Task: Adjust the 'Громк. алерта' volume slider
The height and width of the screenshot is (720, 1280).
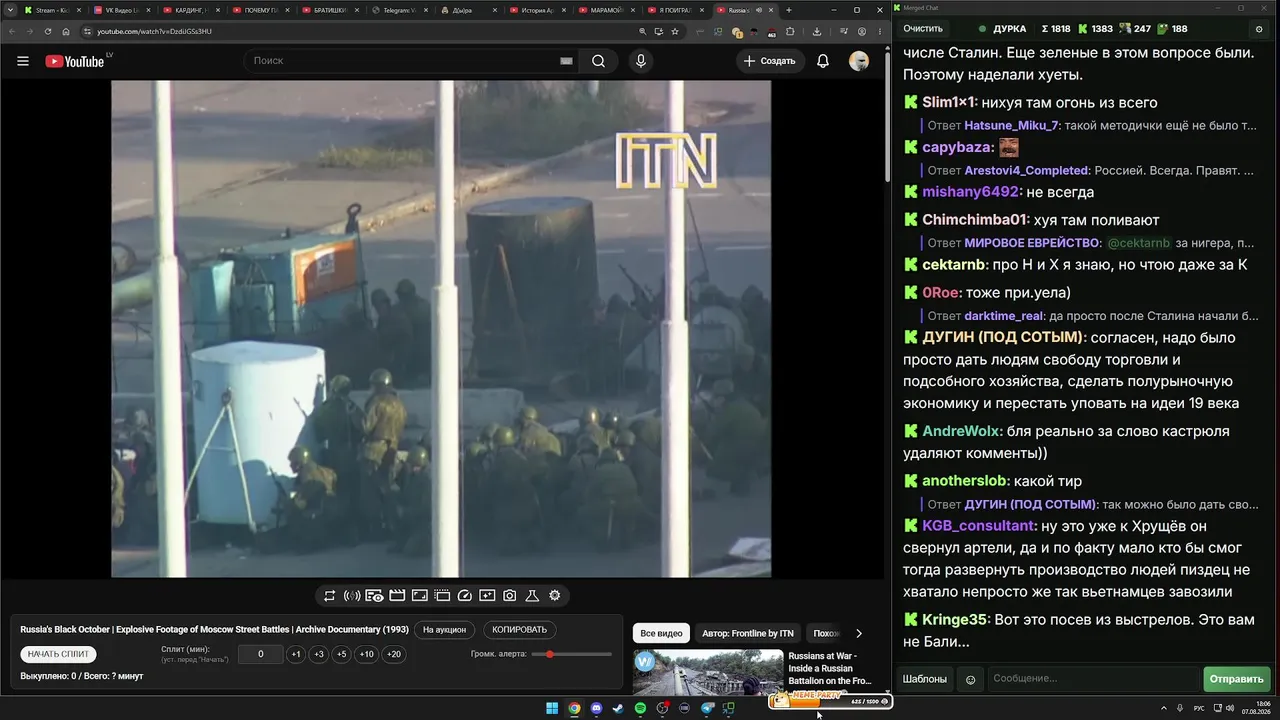Action: click(x=571, y=654)
